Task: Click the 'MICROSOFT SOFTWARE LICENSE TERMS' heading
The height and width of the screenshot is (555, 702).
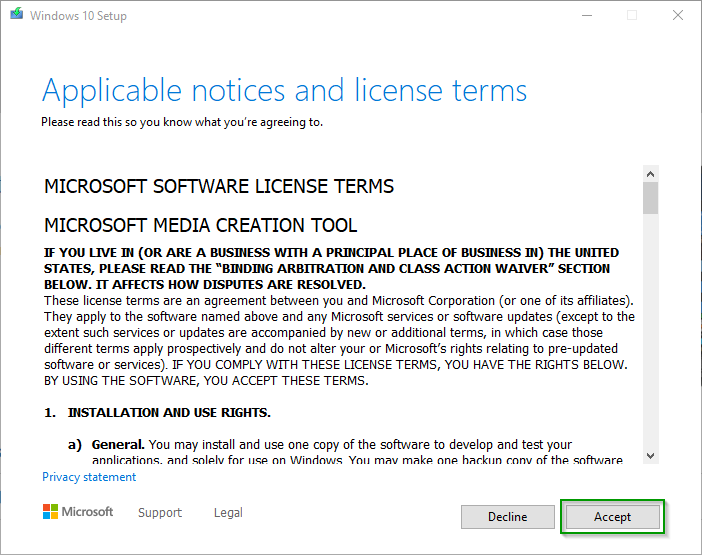Action: pos(219,187)
